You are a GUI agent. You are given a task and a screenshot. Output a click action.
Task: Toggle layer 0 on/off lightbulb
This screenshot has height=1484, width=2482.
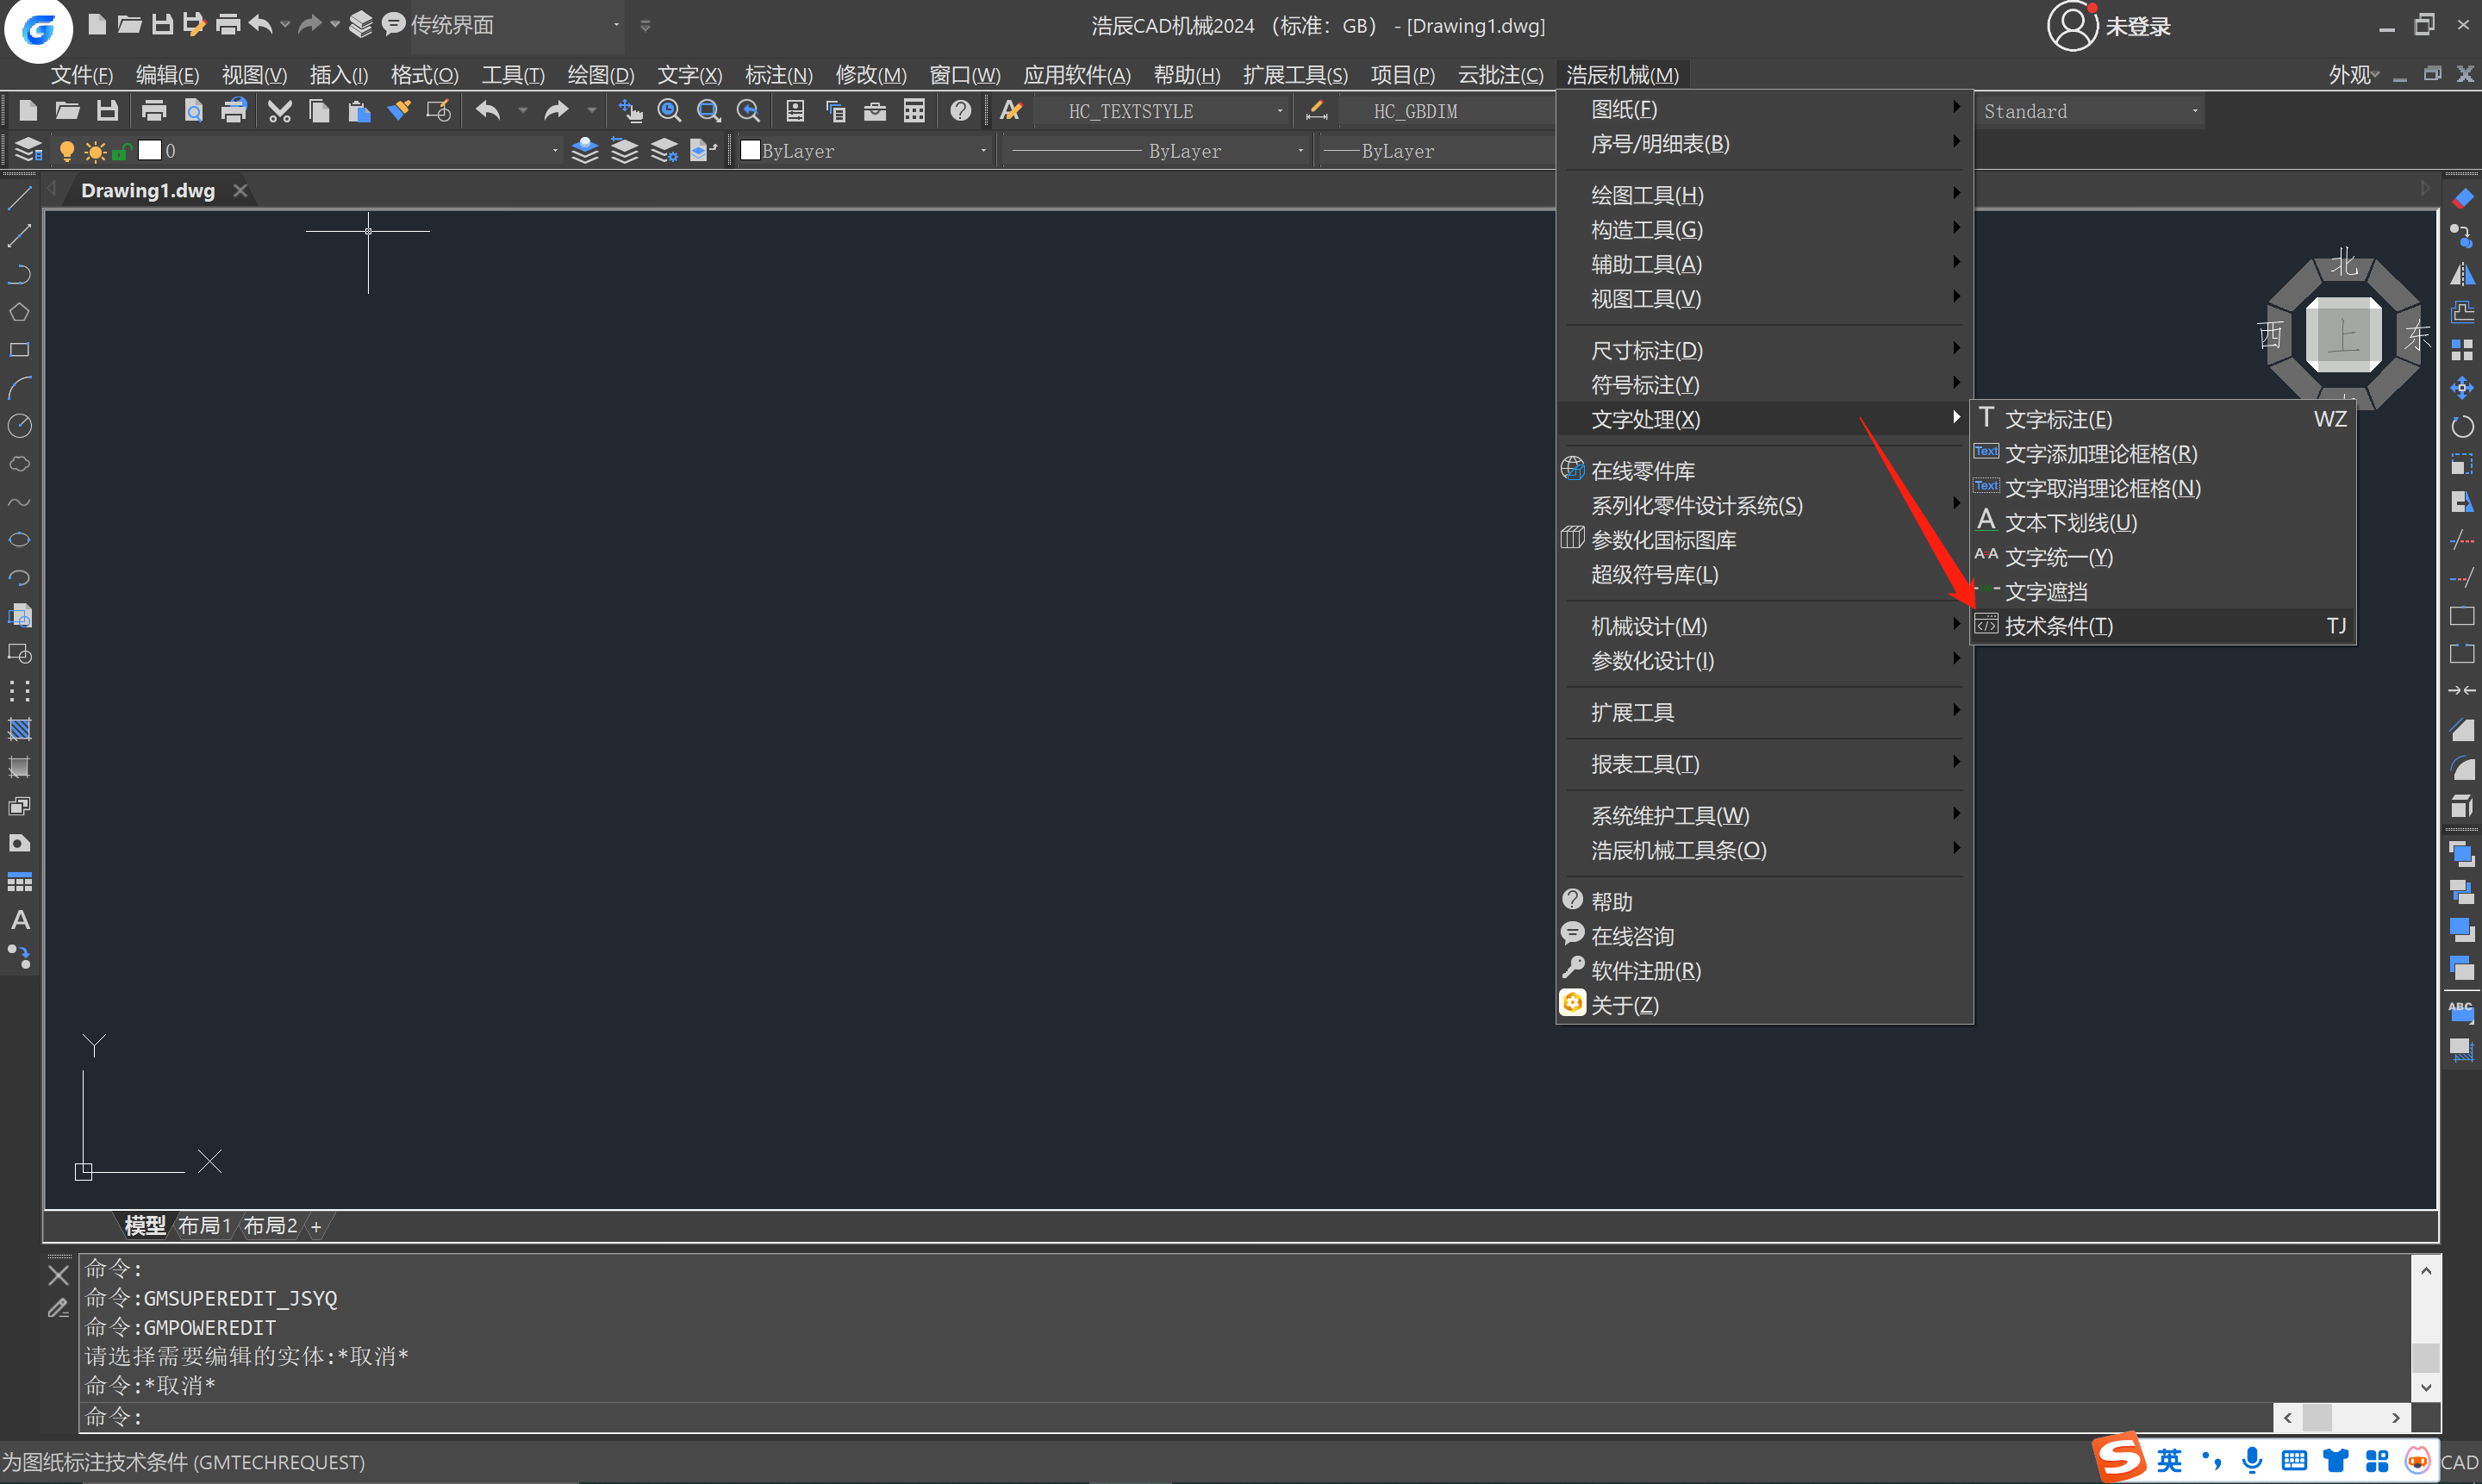pyautogui.click(x=67, y=151)
